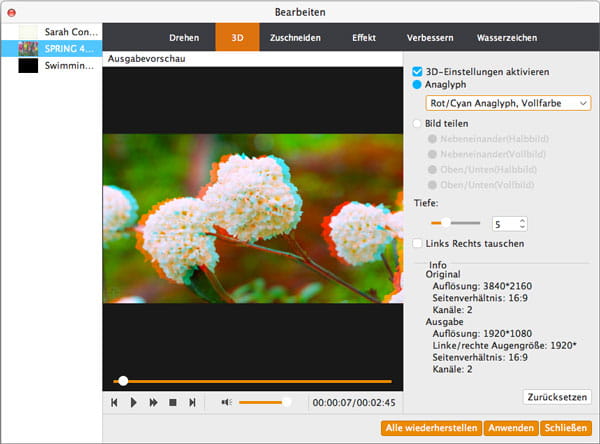Choose Oben/Unten(Halbbild) option

point(432,170)
